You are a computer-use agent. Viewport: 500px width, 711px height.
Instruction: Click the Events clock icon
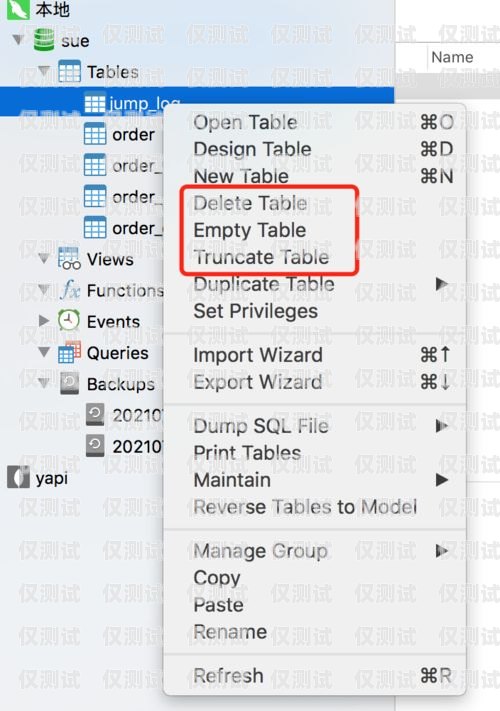click(69, 321)
